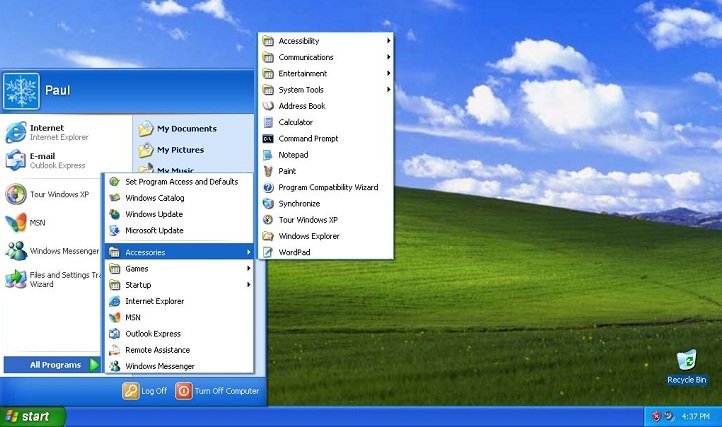The width and height of the screenshot is (722, 427).
Task: Open WordPad from the Accessories menu
Action: pos(326,252)
